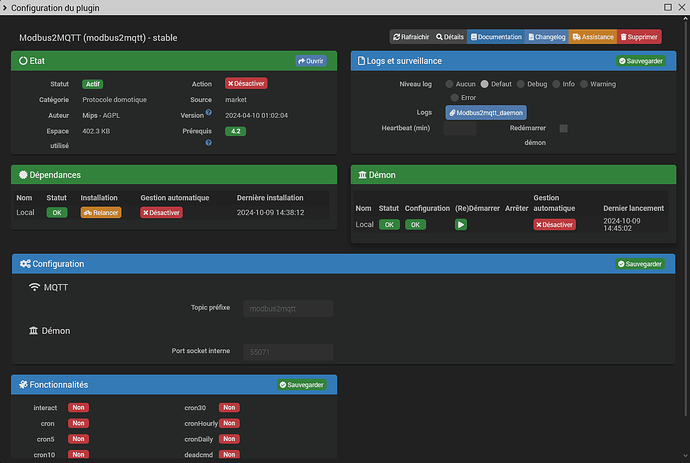The image size is (690, 463).
Task: Click the Ouvrir button in Etat panel
Action: tap(311, 61)
